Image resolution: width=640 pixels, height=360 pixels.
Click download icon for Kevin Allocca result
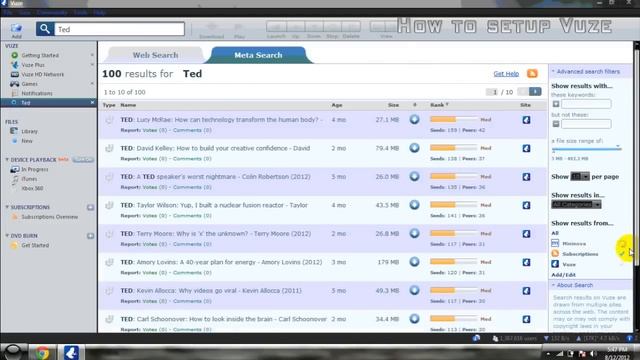pos(414,290)
